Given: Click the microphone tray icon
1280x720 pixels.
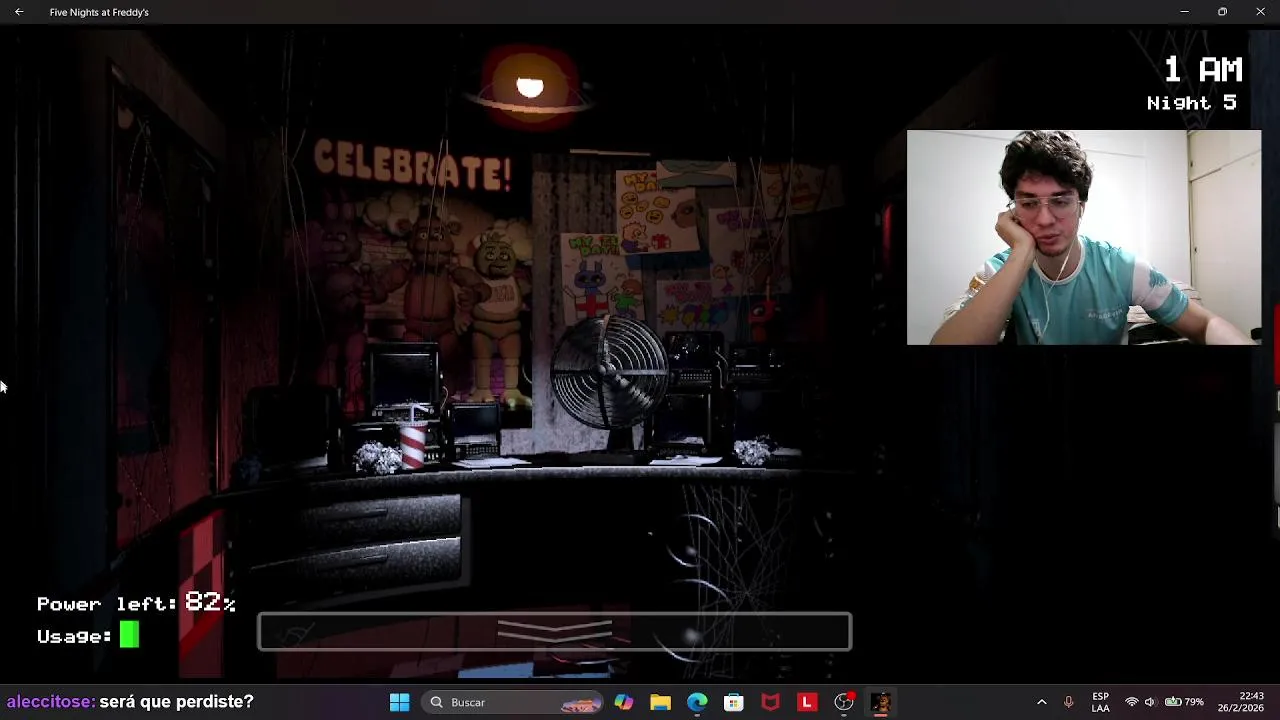Looking at the screenshot, I should [x=1069, y=702].
